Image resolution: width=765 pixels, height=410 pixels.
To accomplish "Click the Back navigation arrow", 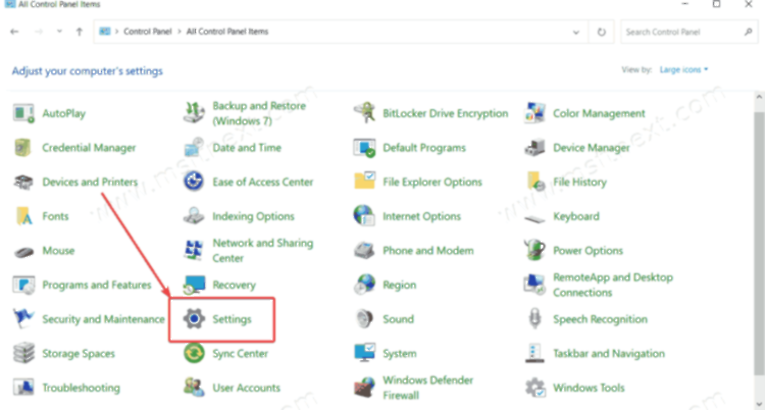I will (15, 32).
